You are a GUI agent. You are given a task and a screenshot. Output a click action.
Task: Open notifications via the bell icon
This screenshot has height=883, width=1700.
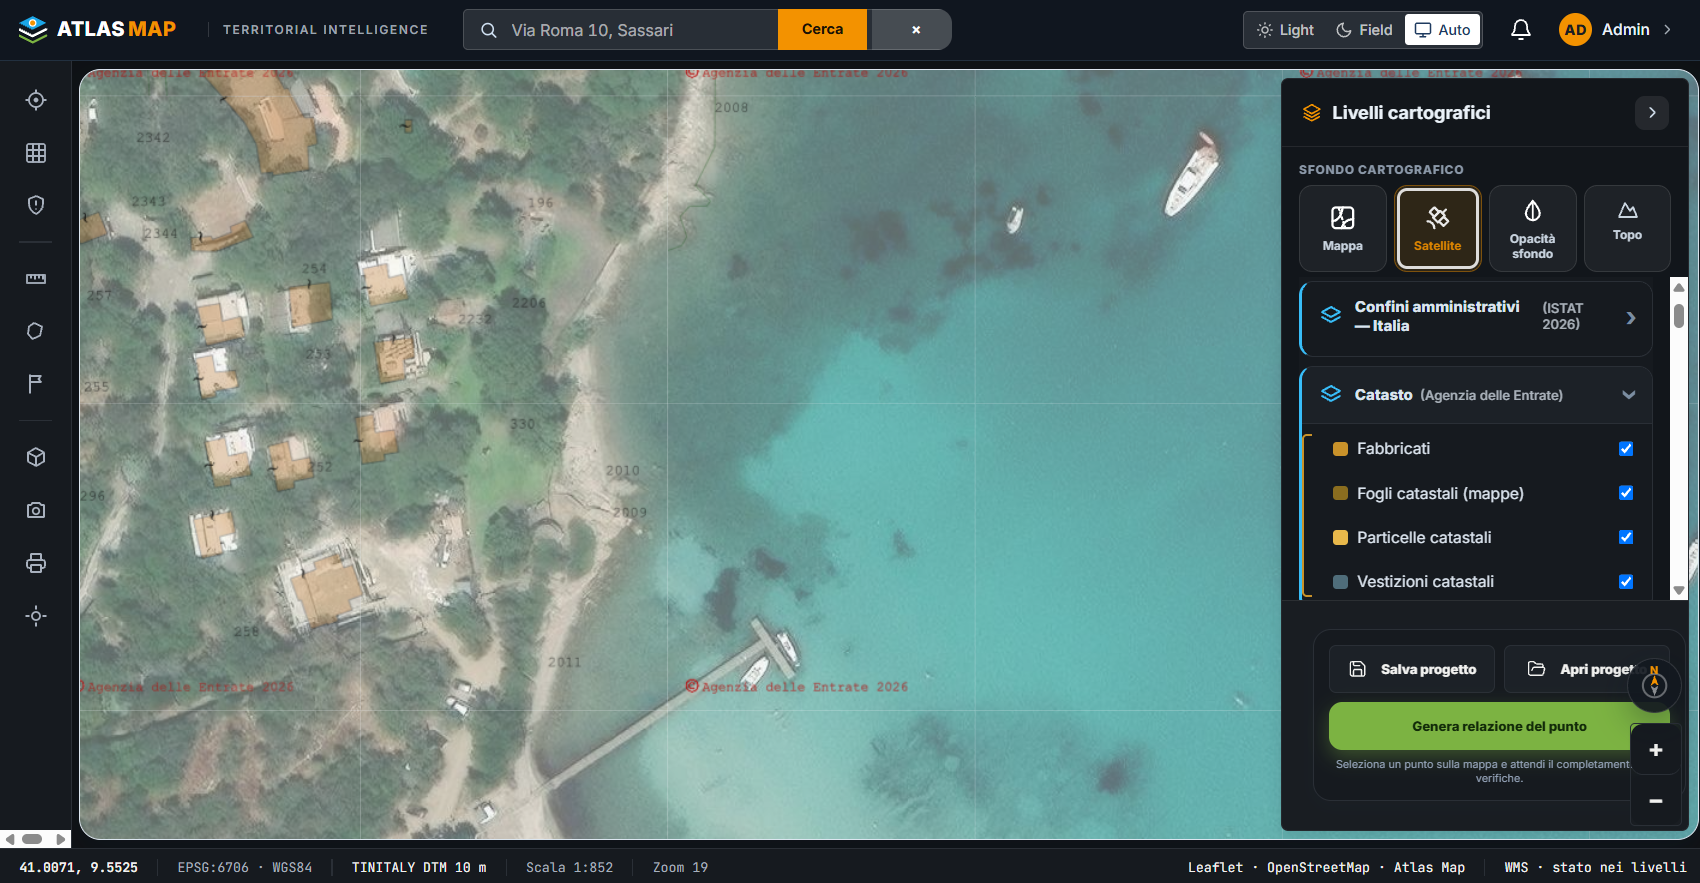(x=1521, y=30)
